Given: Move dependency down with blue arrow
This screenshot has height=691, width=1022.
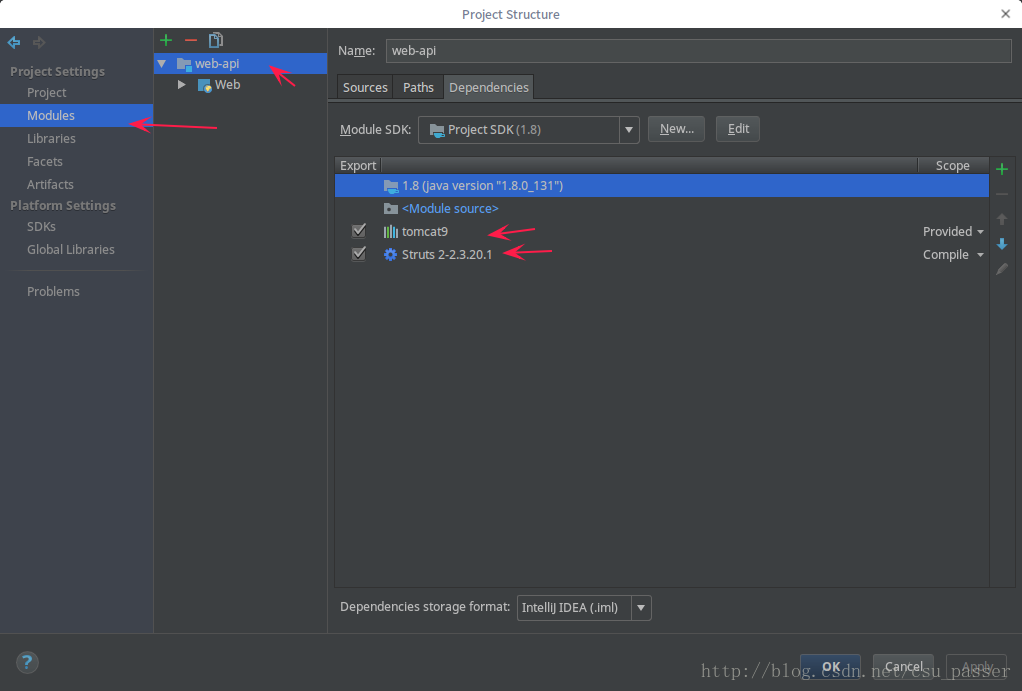Looking at the screenshot, I should (1002, 244).
